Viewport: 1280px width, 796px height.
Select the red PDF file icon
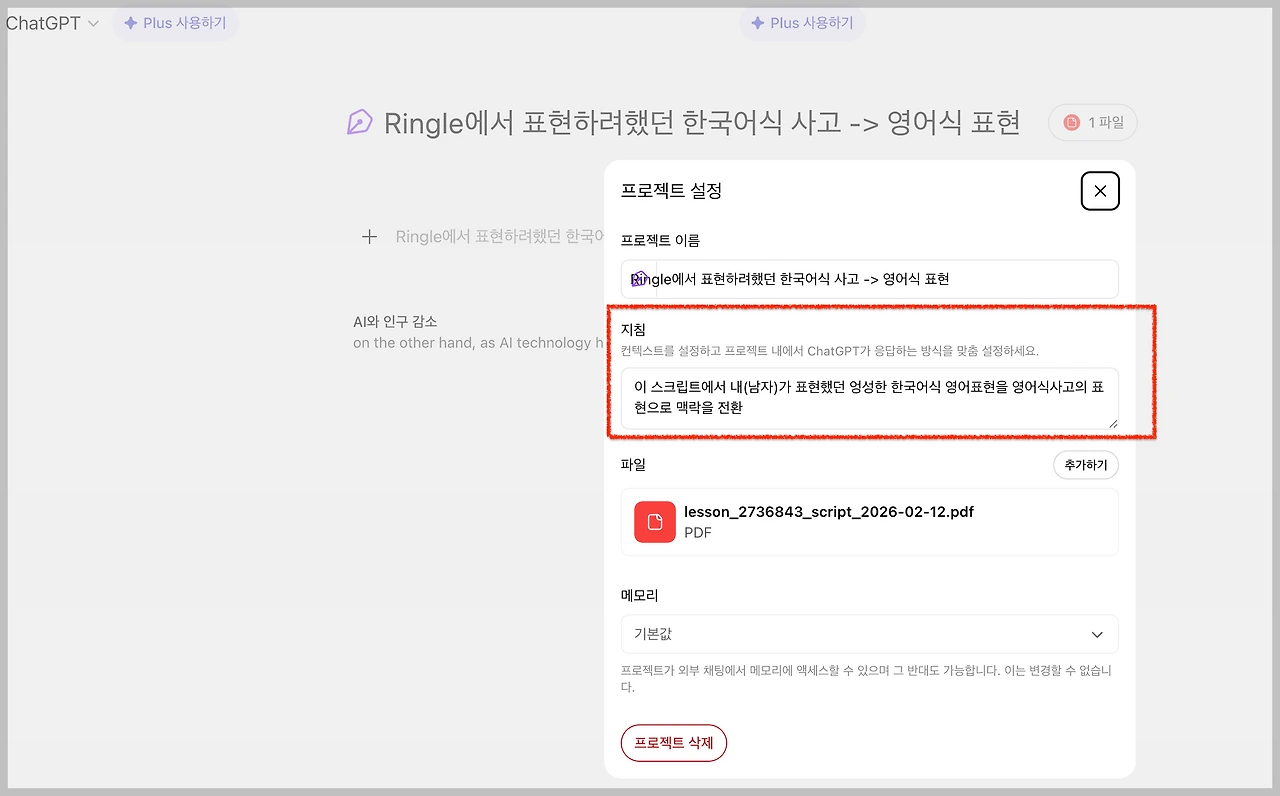pos(655,522)
